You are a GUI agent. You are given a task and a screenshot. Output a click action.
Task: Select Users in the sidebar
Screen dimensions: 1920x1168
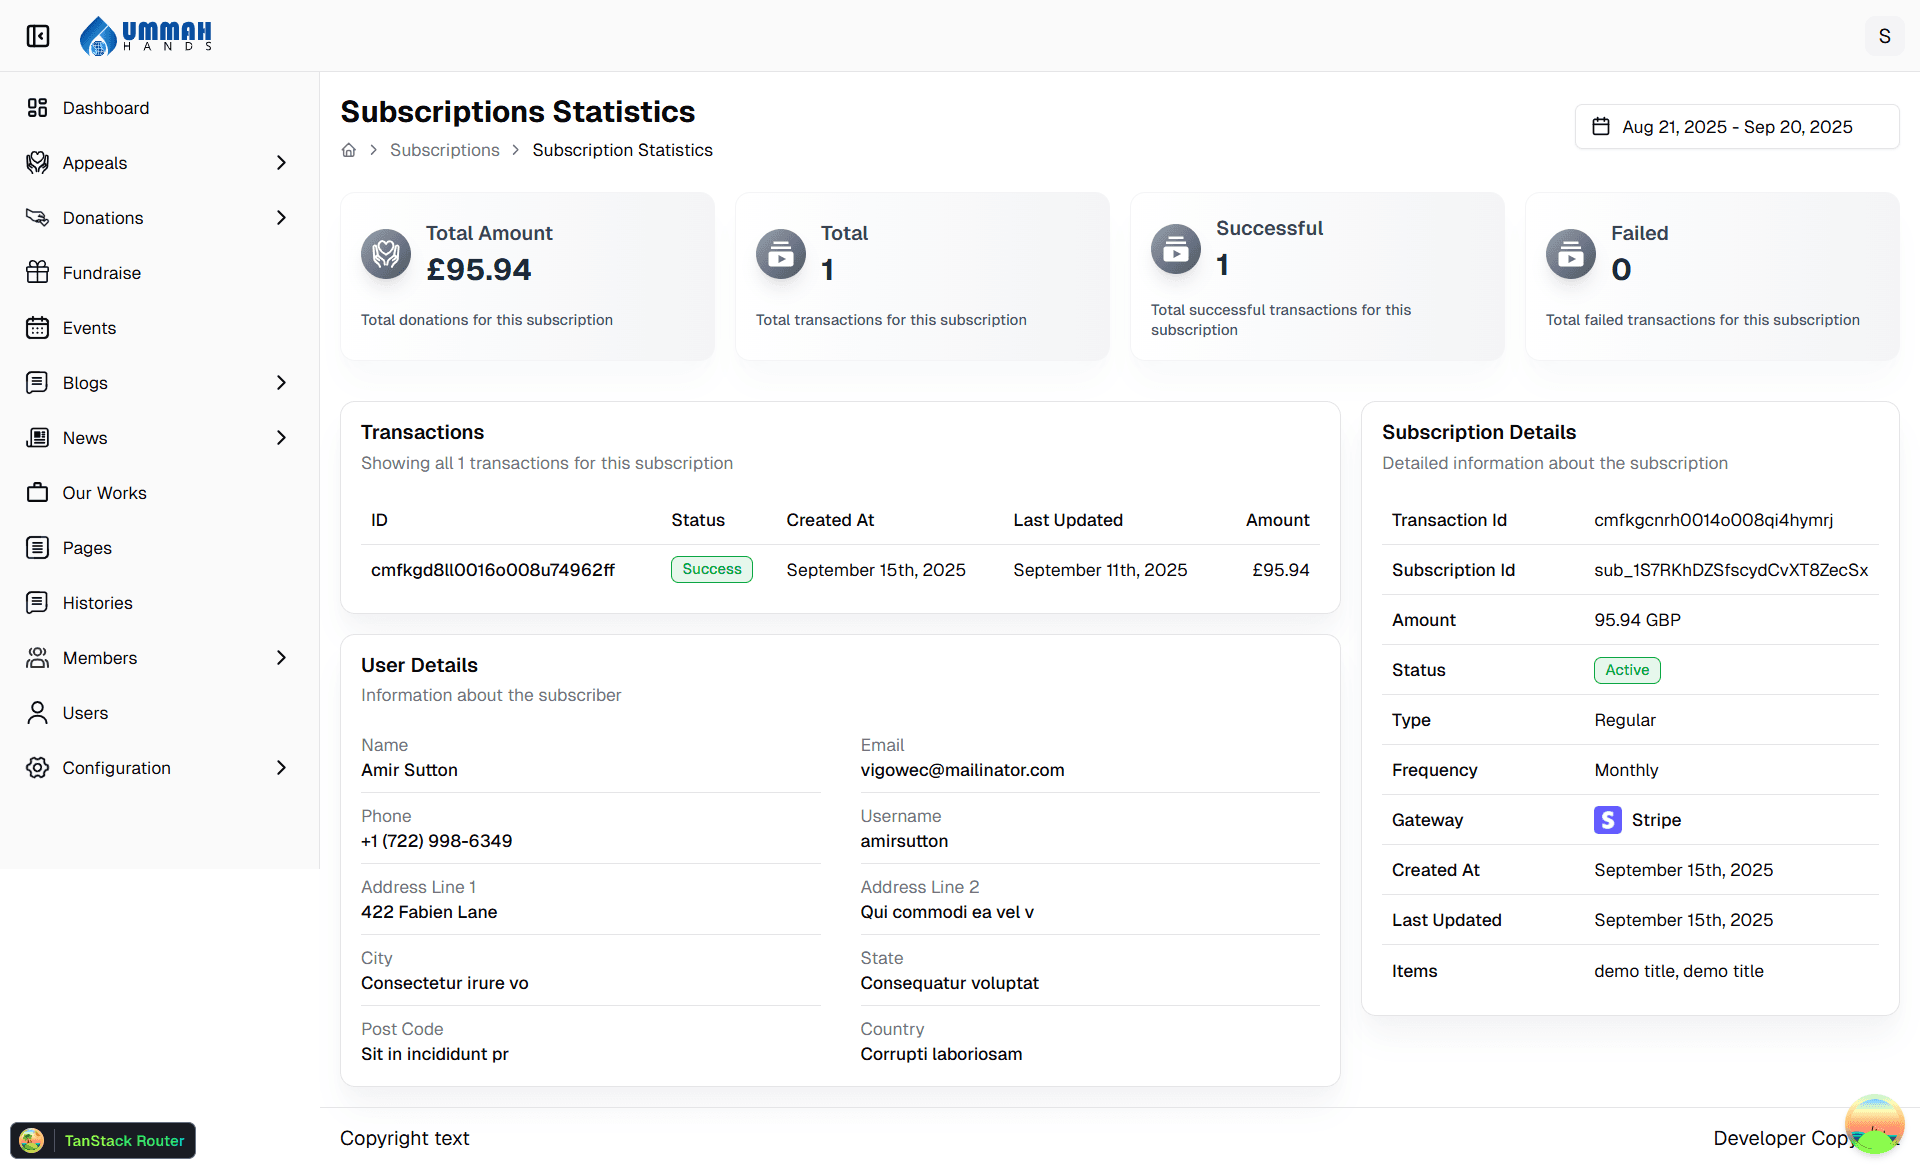tap(85, 713)
